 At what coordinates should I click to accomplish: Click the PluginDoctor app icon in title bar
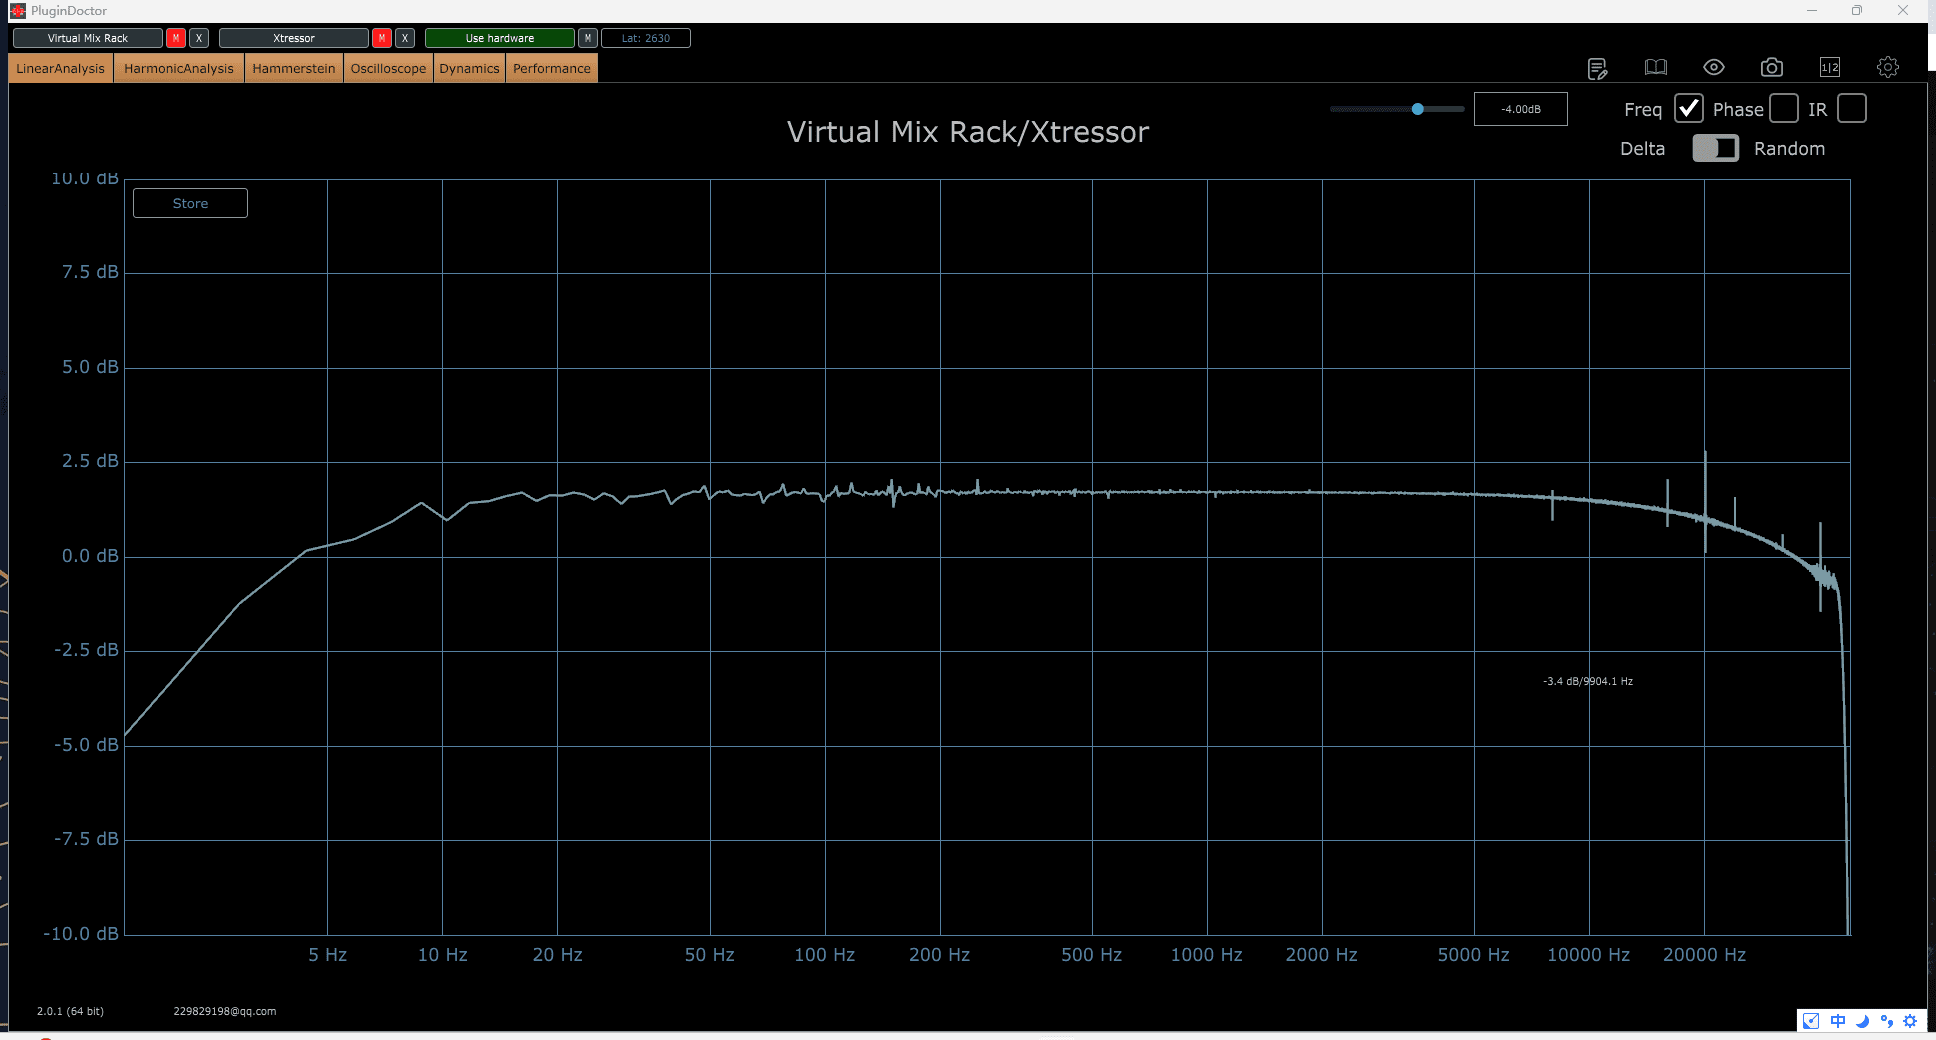(x=17, y=11)
